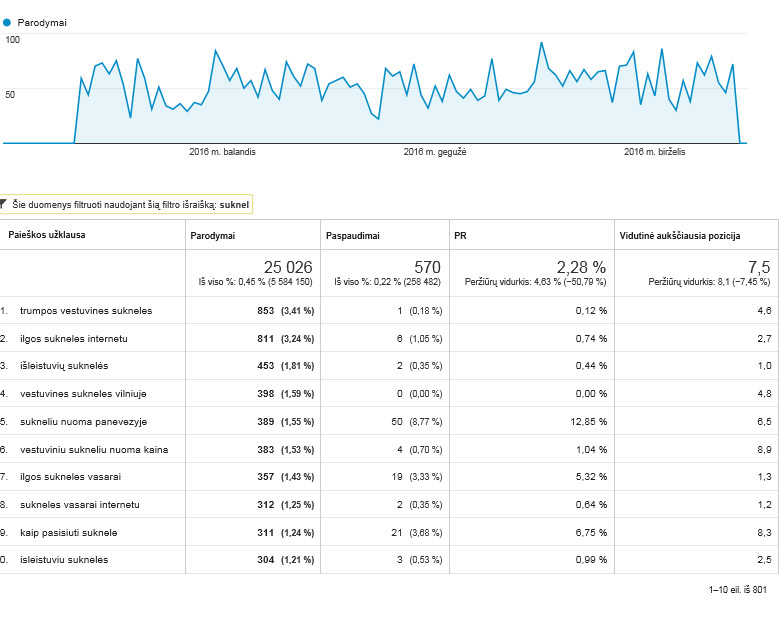This screenshot has height=625, width=779.
Task: Click PR cell 0,12 %
Action: click(x=591, y=311)
